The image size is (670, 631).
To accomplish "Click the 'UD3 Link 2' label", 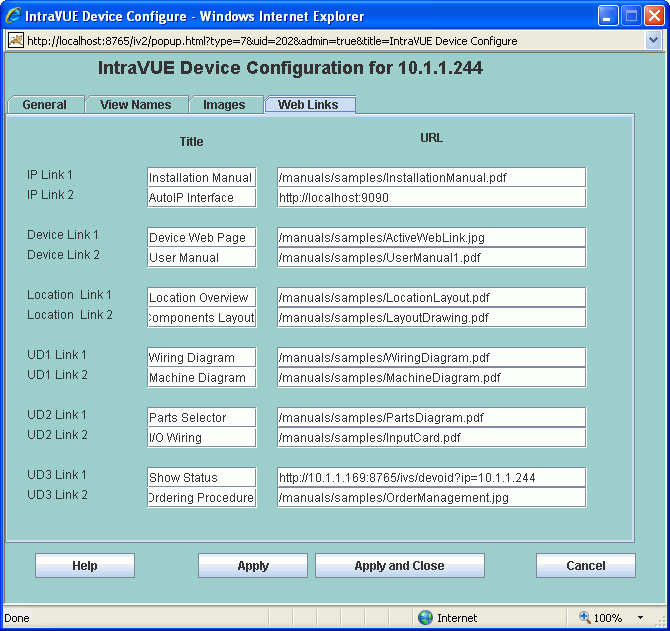I will click(57, 495).
